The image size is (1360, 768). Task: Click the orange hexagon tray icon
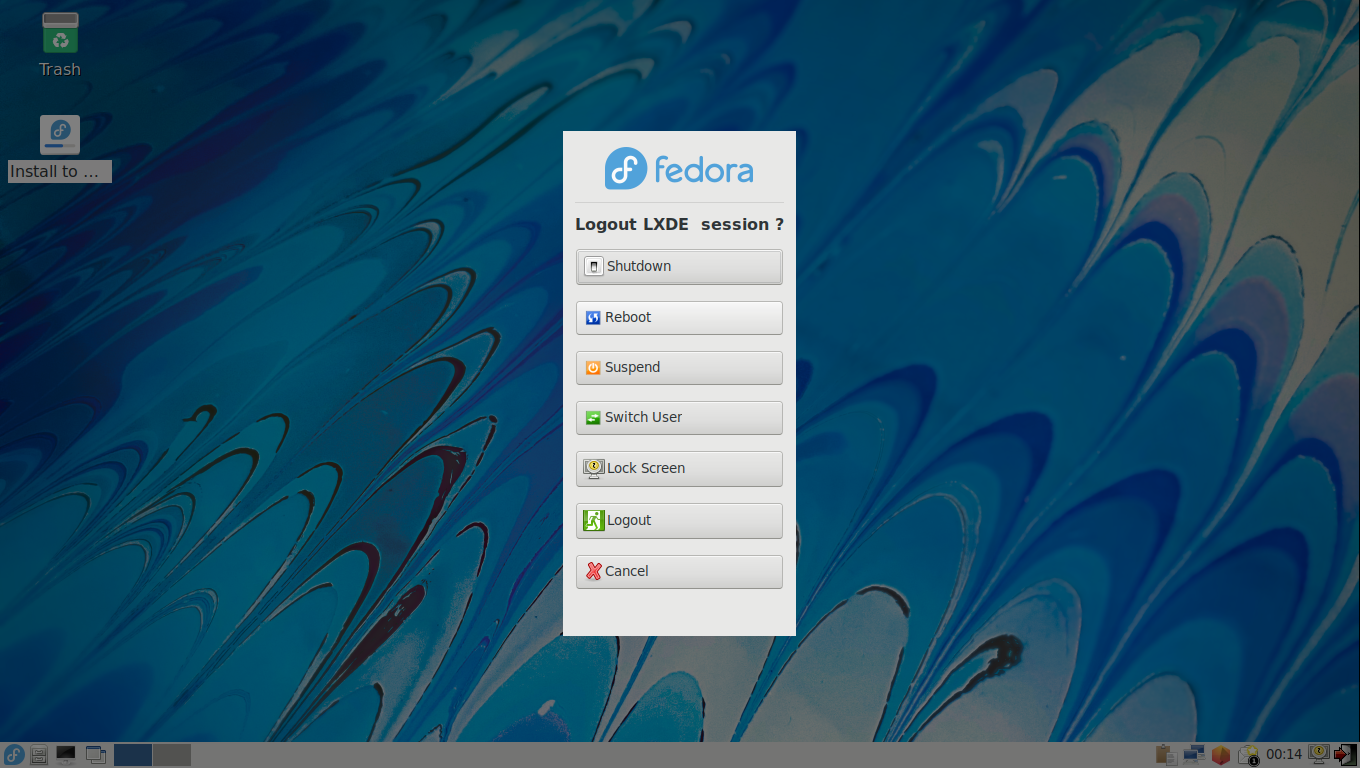(1220, 755)
